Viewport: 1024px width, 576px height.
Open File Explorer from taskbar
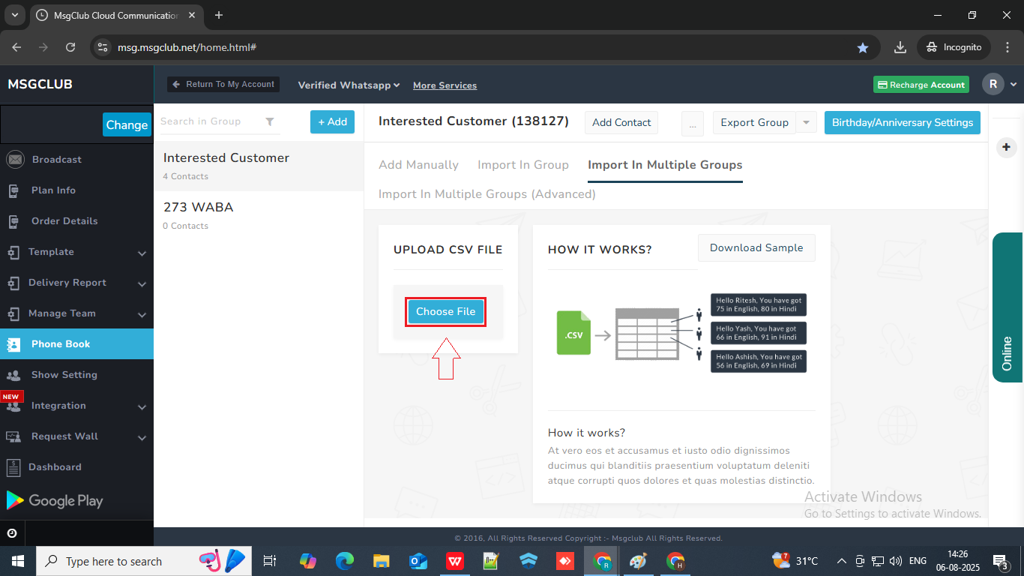381,561
